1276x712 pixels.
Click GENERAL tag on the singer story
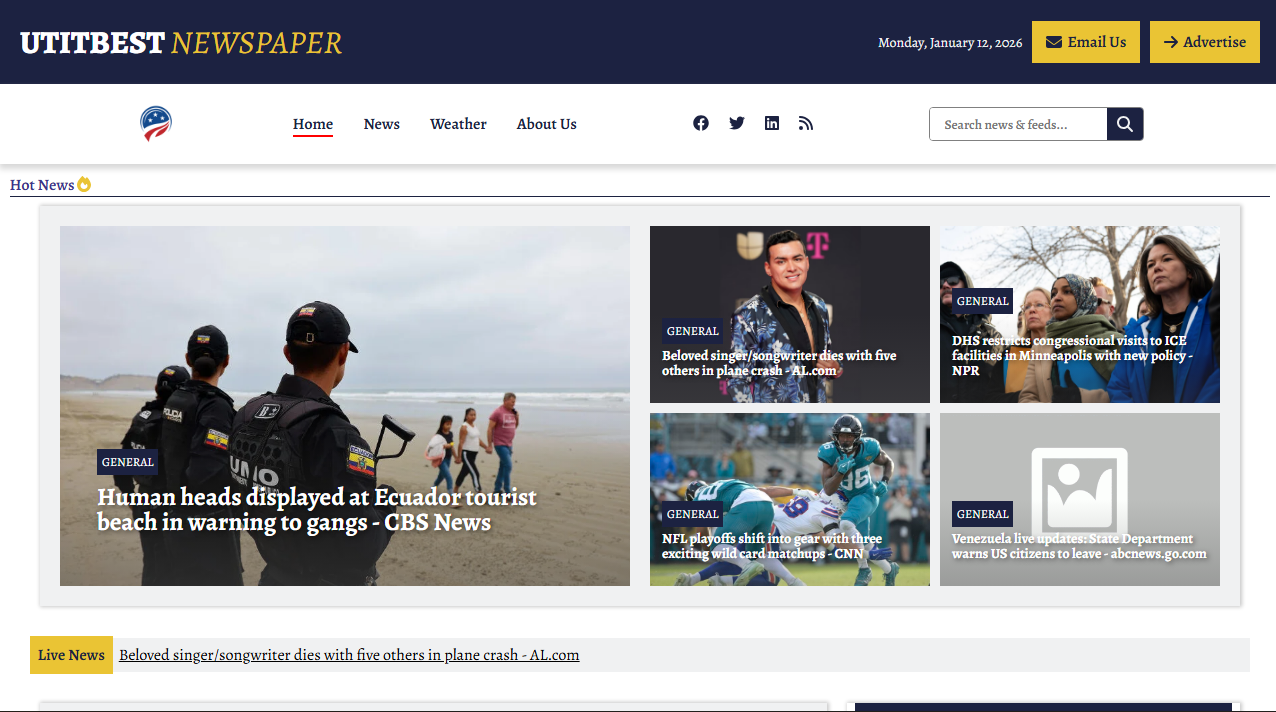[693, 331]
